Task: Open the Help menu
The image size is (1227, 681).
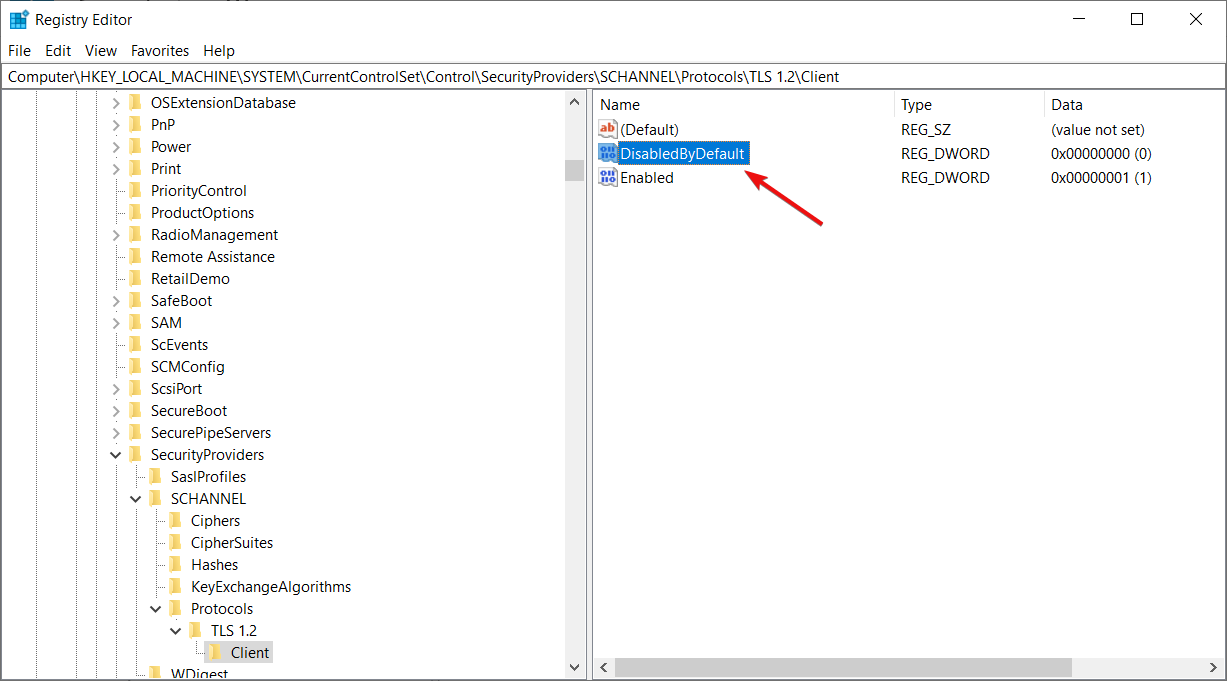Action: 219,50
